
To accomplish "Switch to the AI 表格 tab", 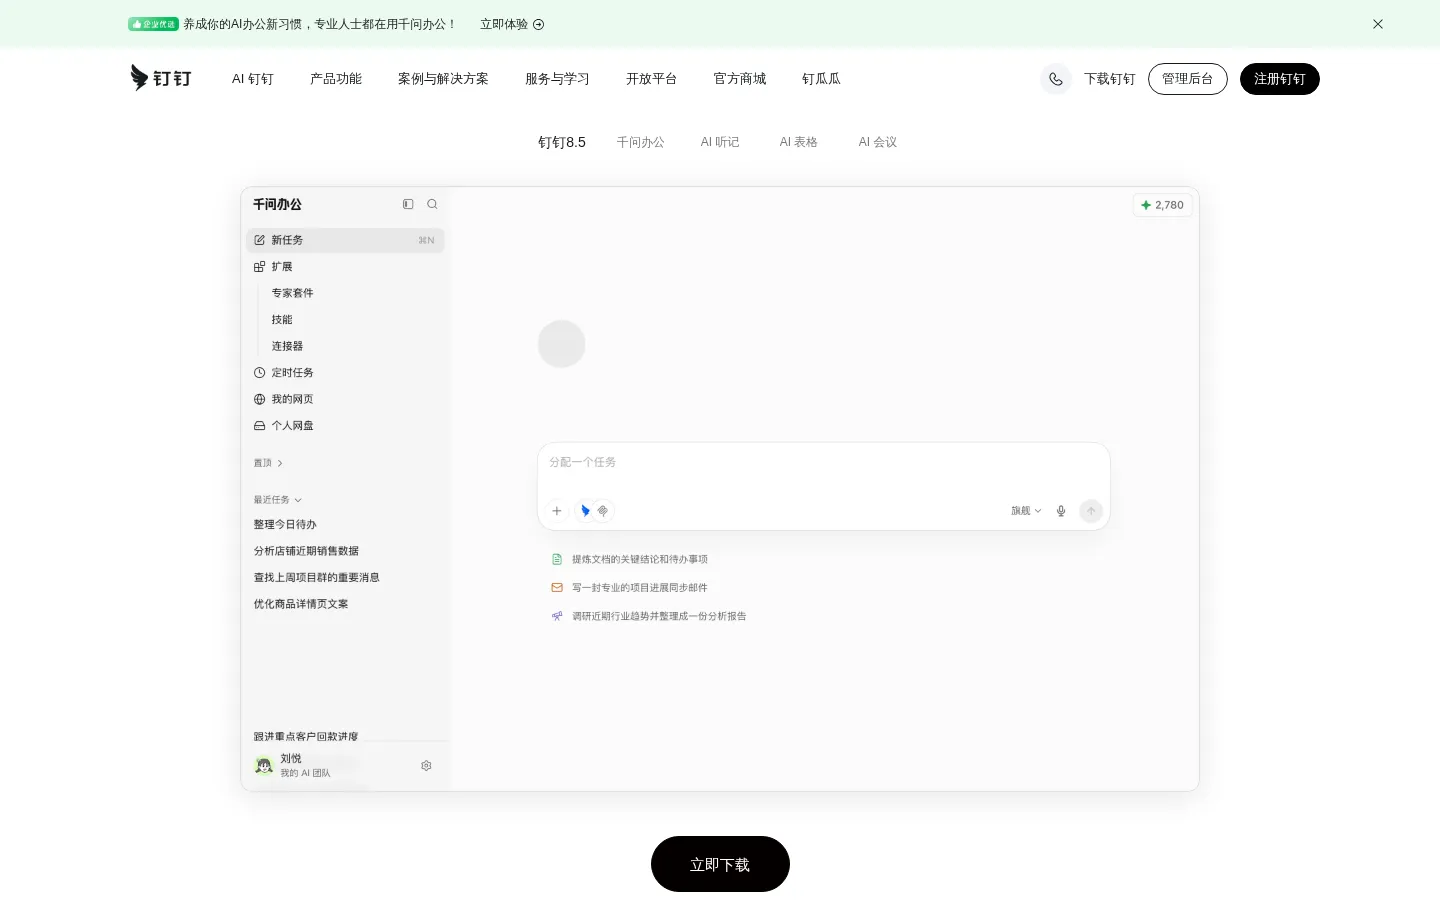I will (x=799, y=142).
